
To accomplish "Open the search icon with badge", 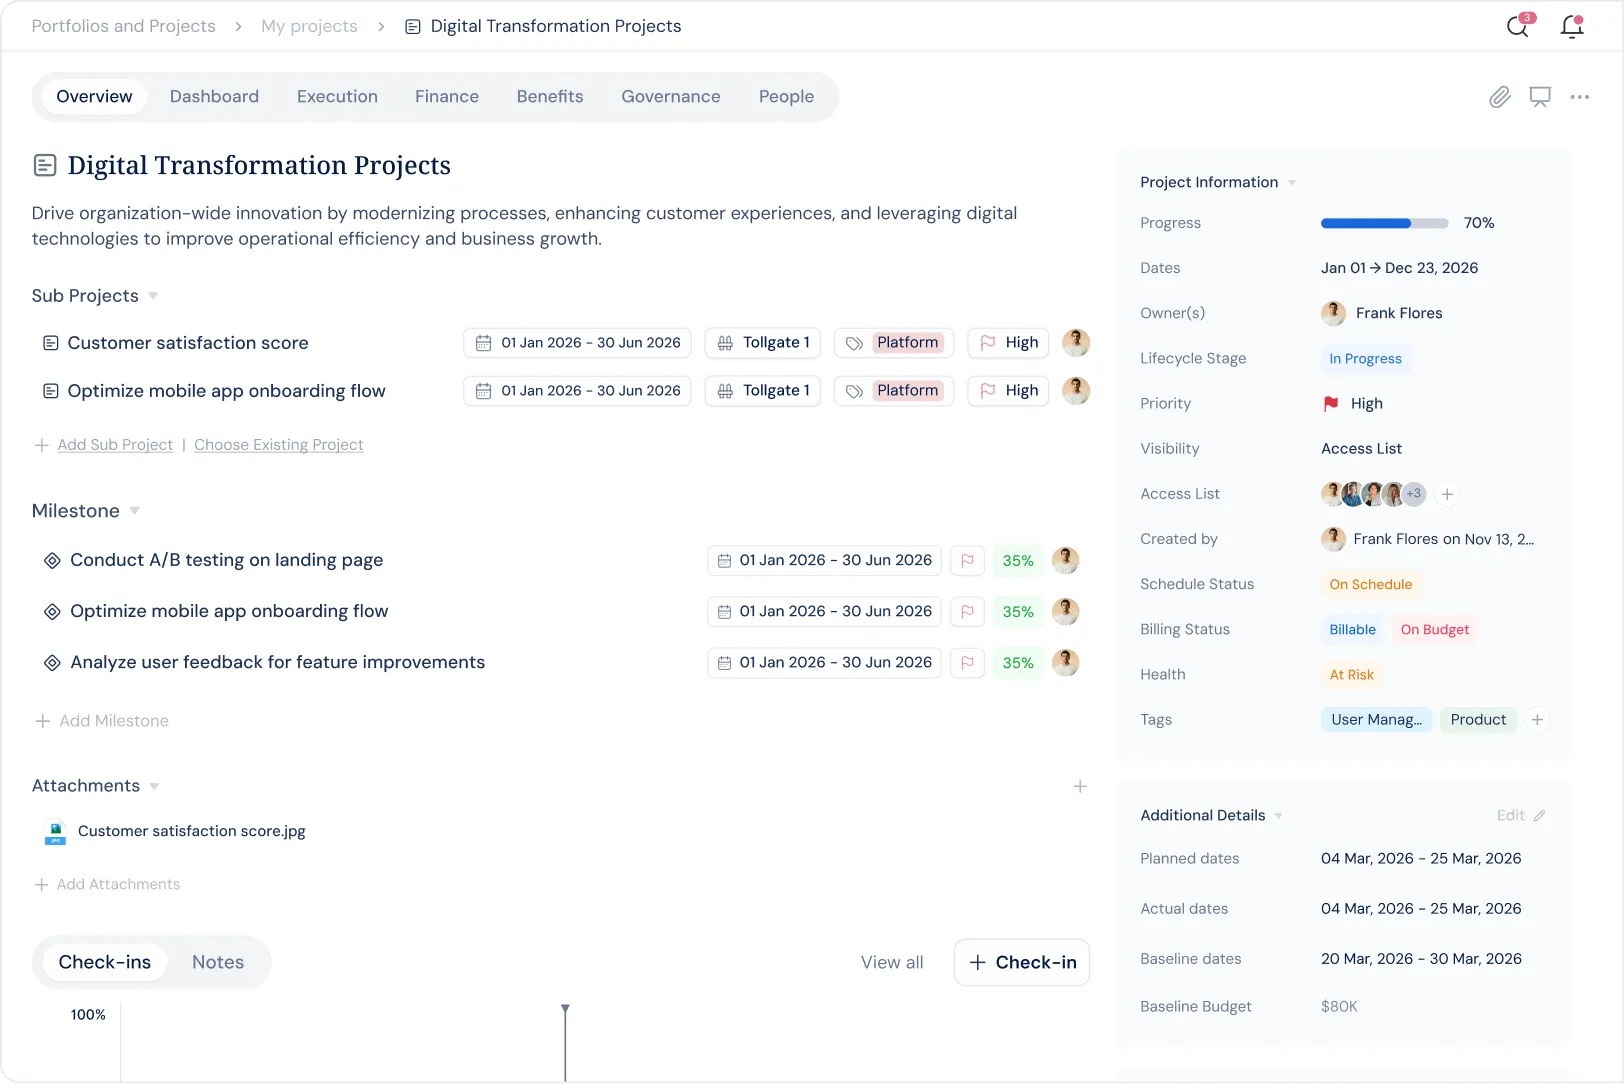I will 1518,26.
